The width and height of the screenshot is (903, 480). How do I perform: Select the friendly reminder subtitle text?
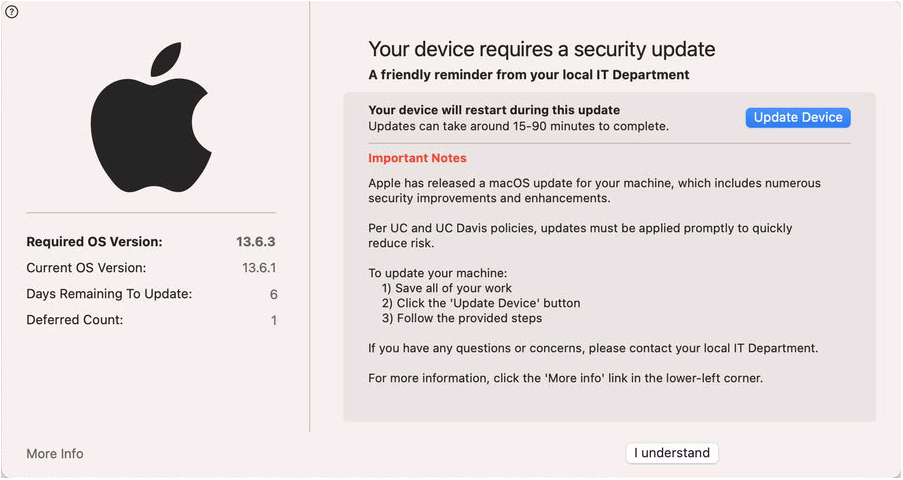coord(528,75)
